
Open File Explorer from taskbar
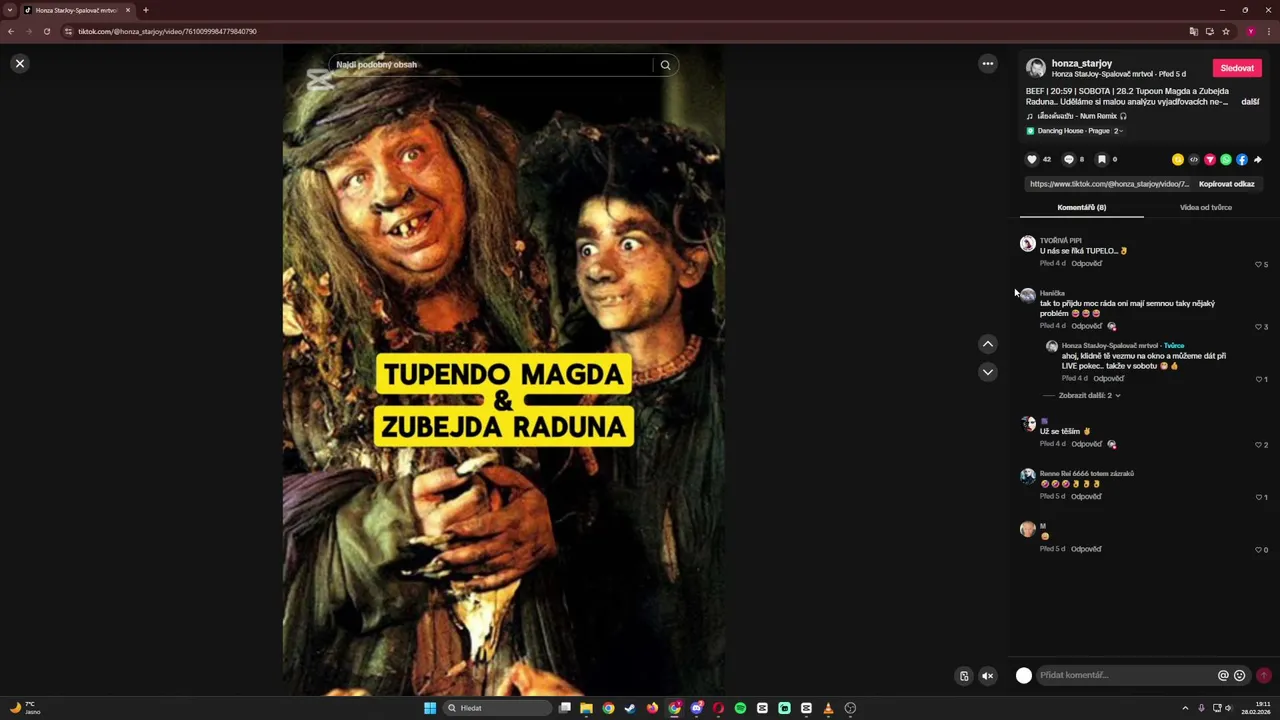coord(586,708)
